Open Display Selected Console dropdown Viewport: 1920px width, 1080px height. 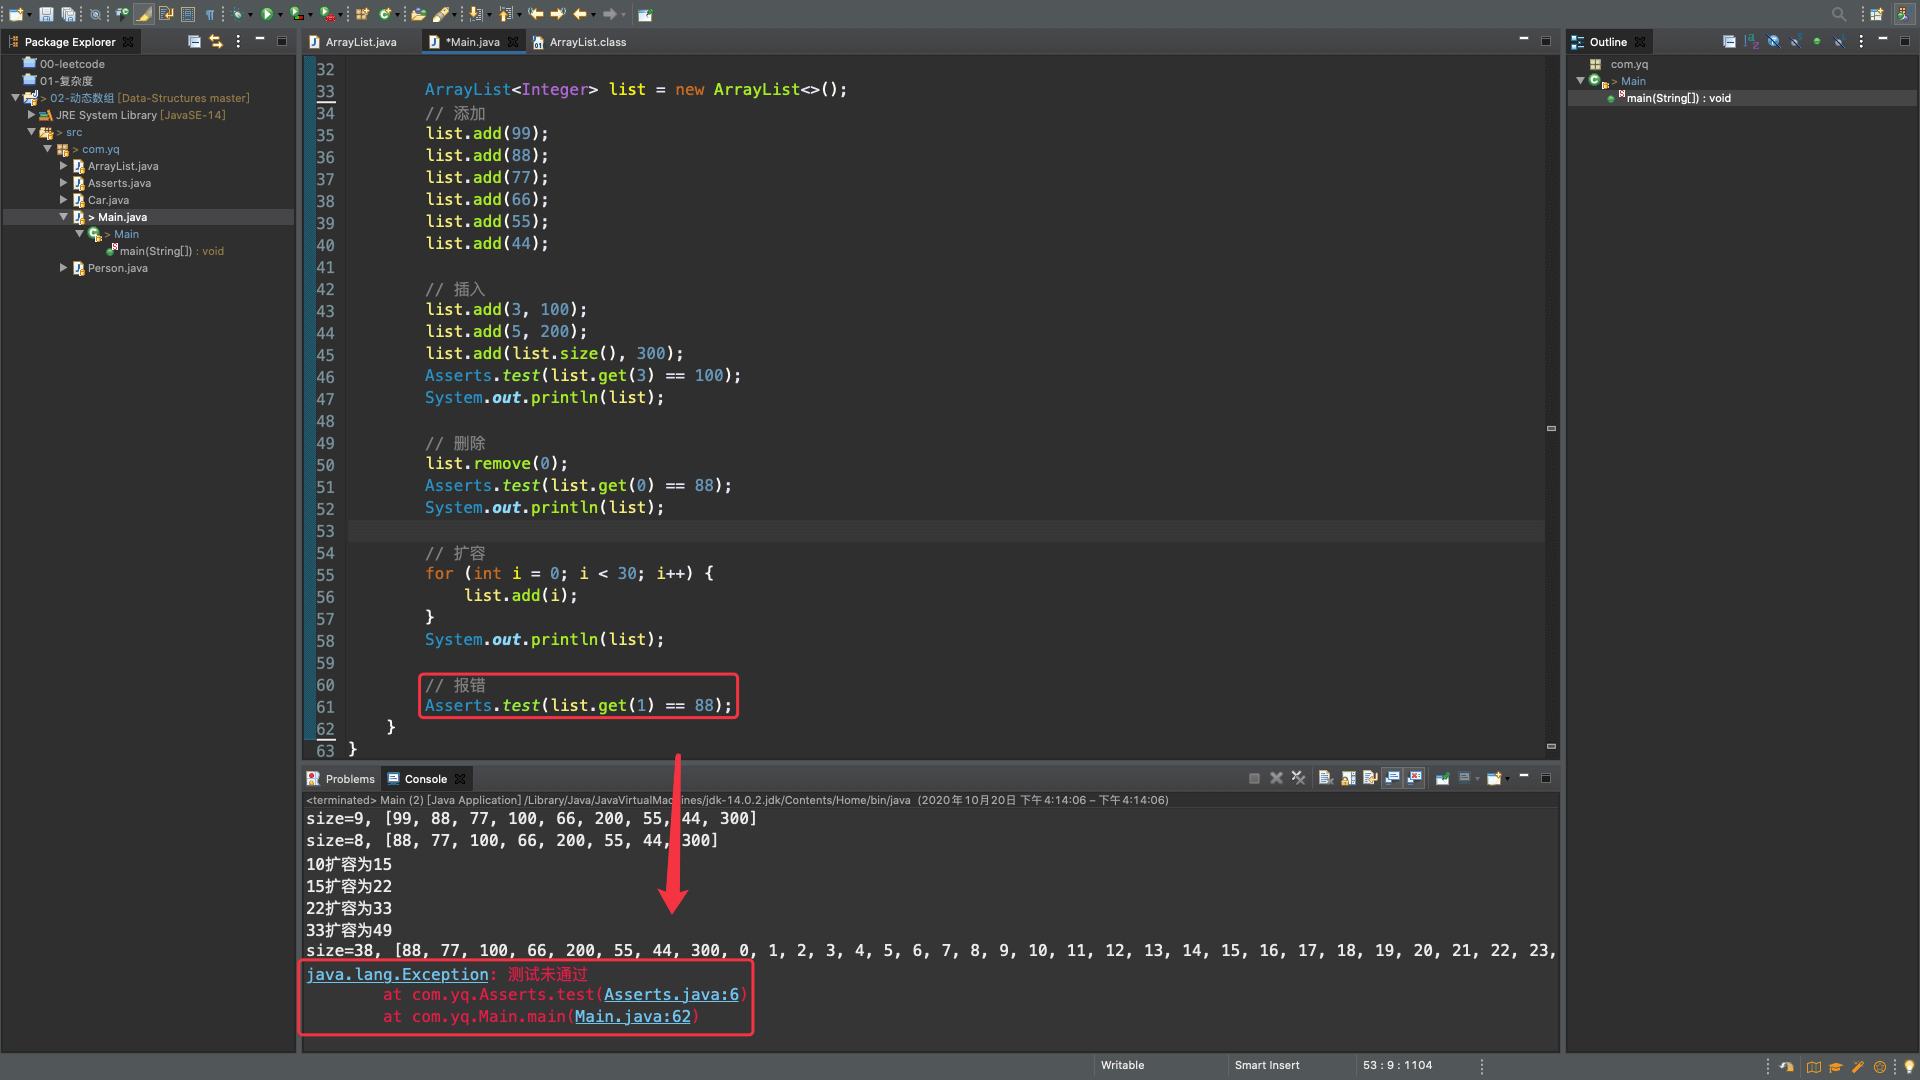[x=1477, y=778]
